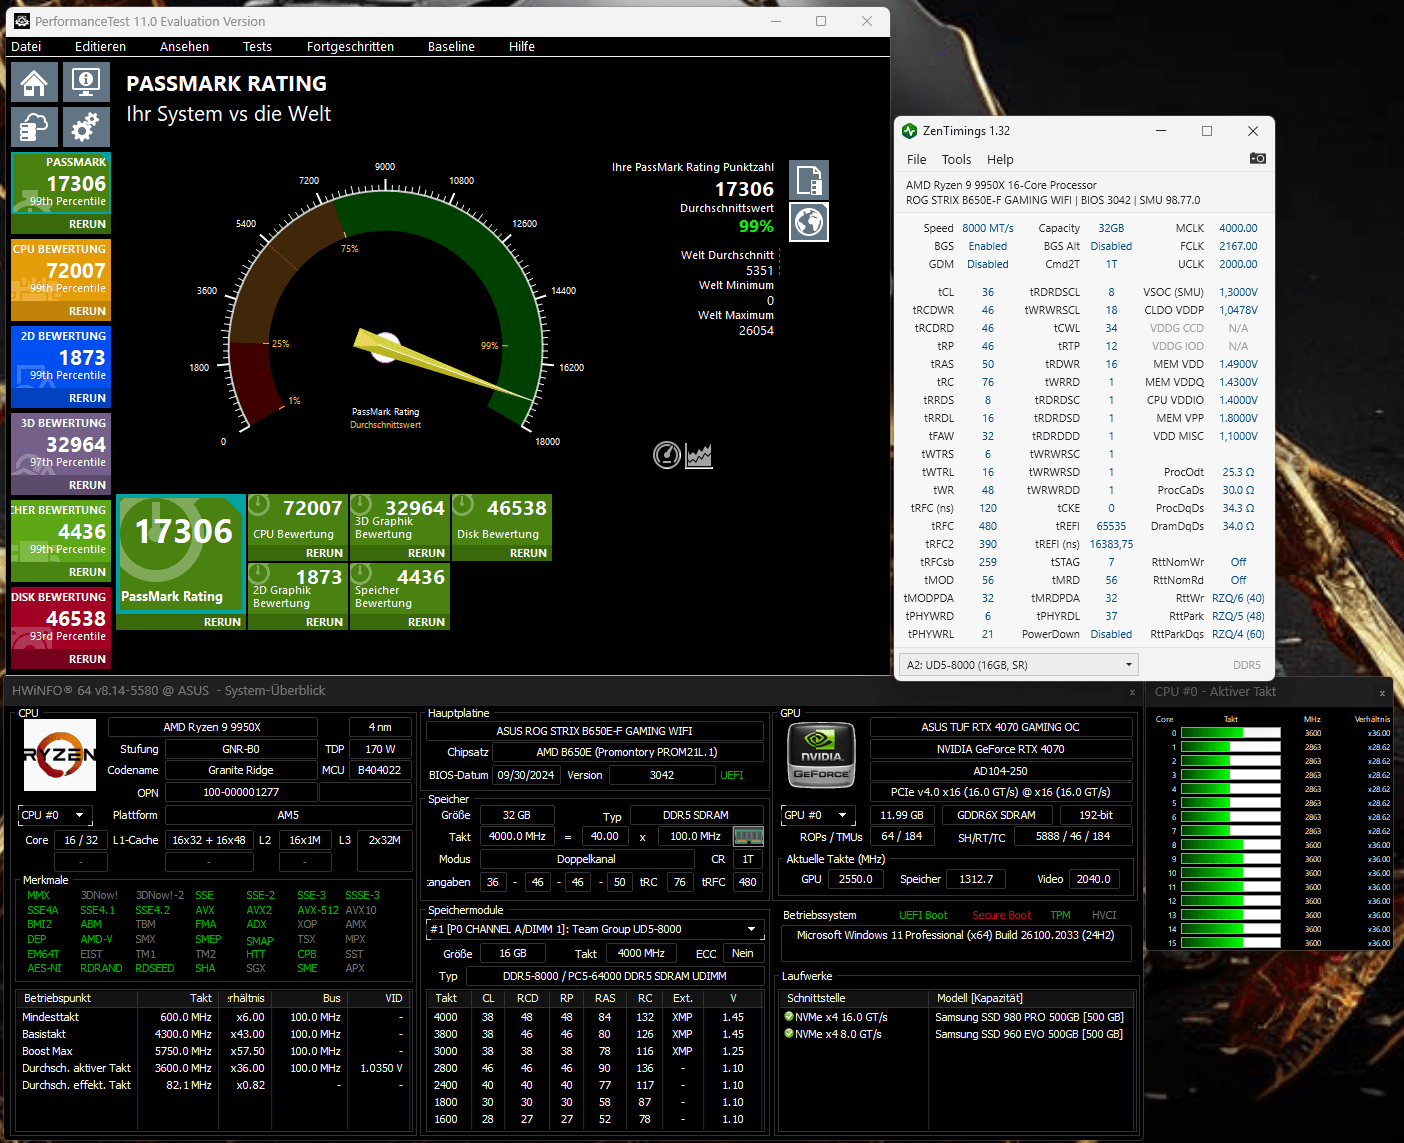Click the clock icon on the 72007 CPU tile
Image resolution: width=1404 pixels, height=1143 pixels.
pos(259,505)
